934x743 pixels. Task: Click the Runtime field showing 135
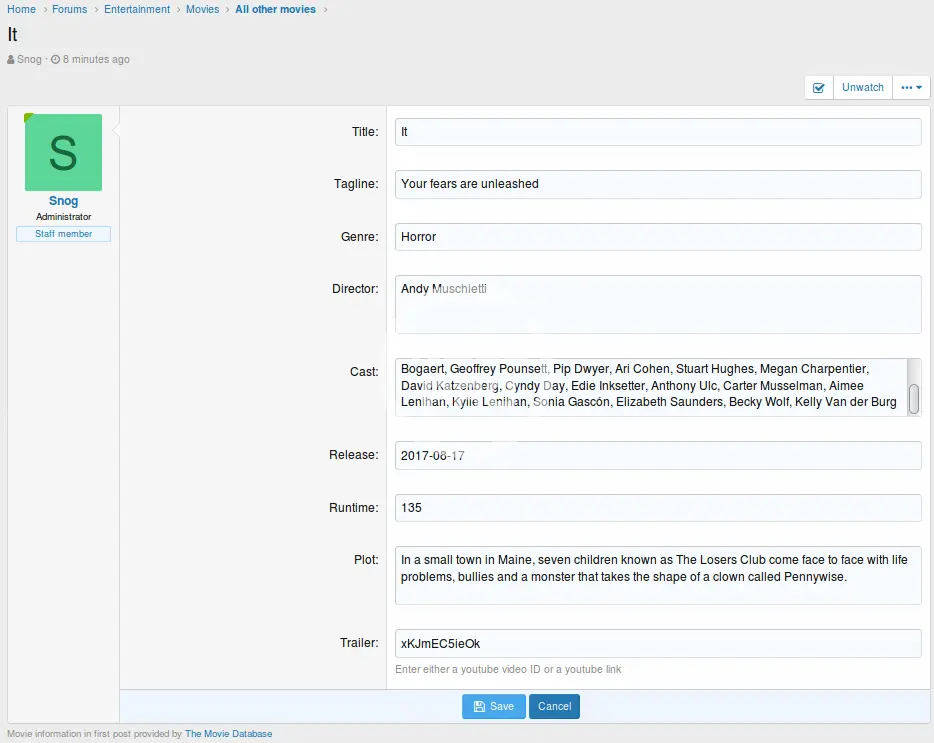click(x=657, y=508)
